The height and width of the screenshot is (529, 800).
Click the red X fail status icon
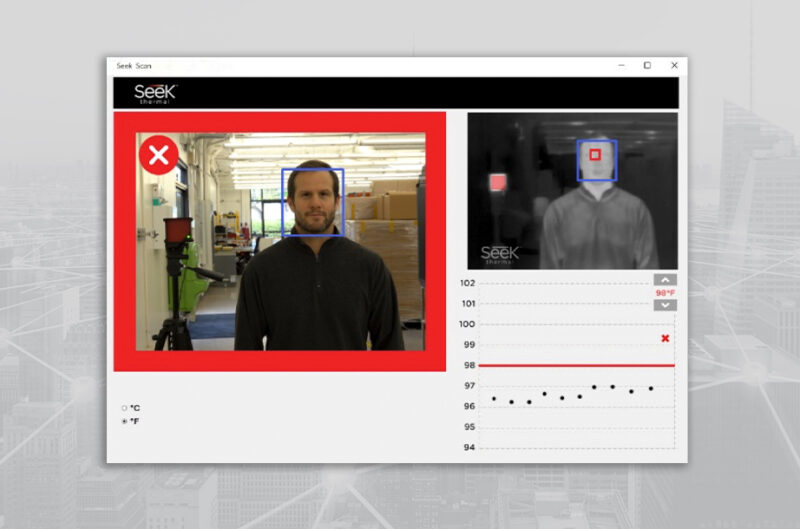(158, 155)
